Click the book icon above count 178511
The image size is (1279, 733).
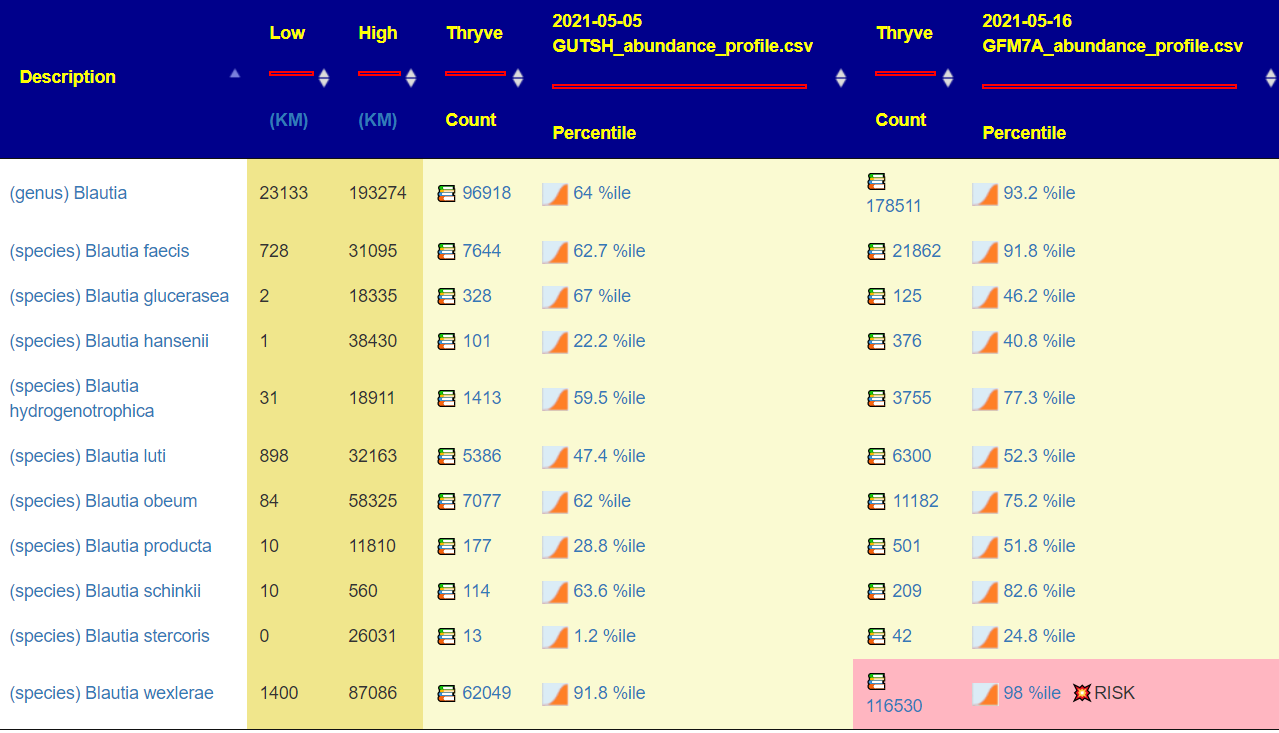(x=877, y=181)
